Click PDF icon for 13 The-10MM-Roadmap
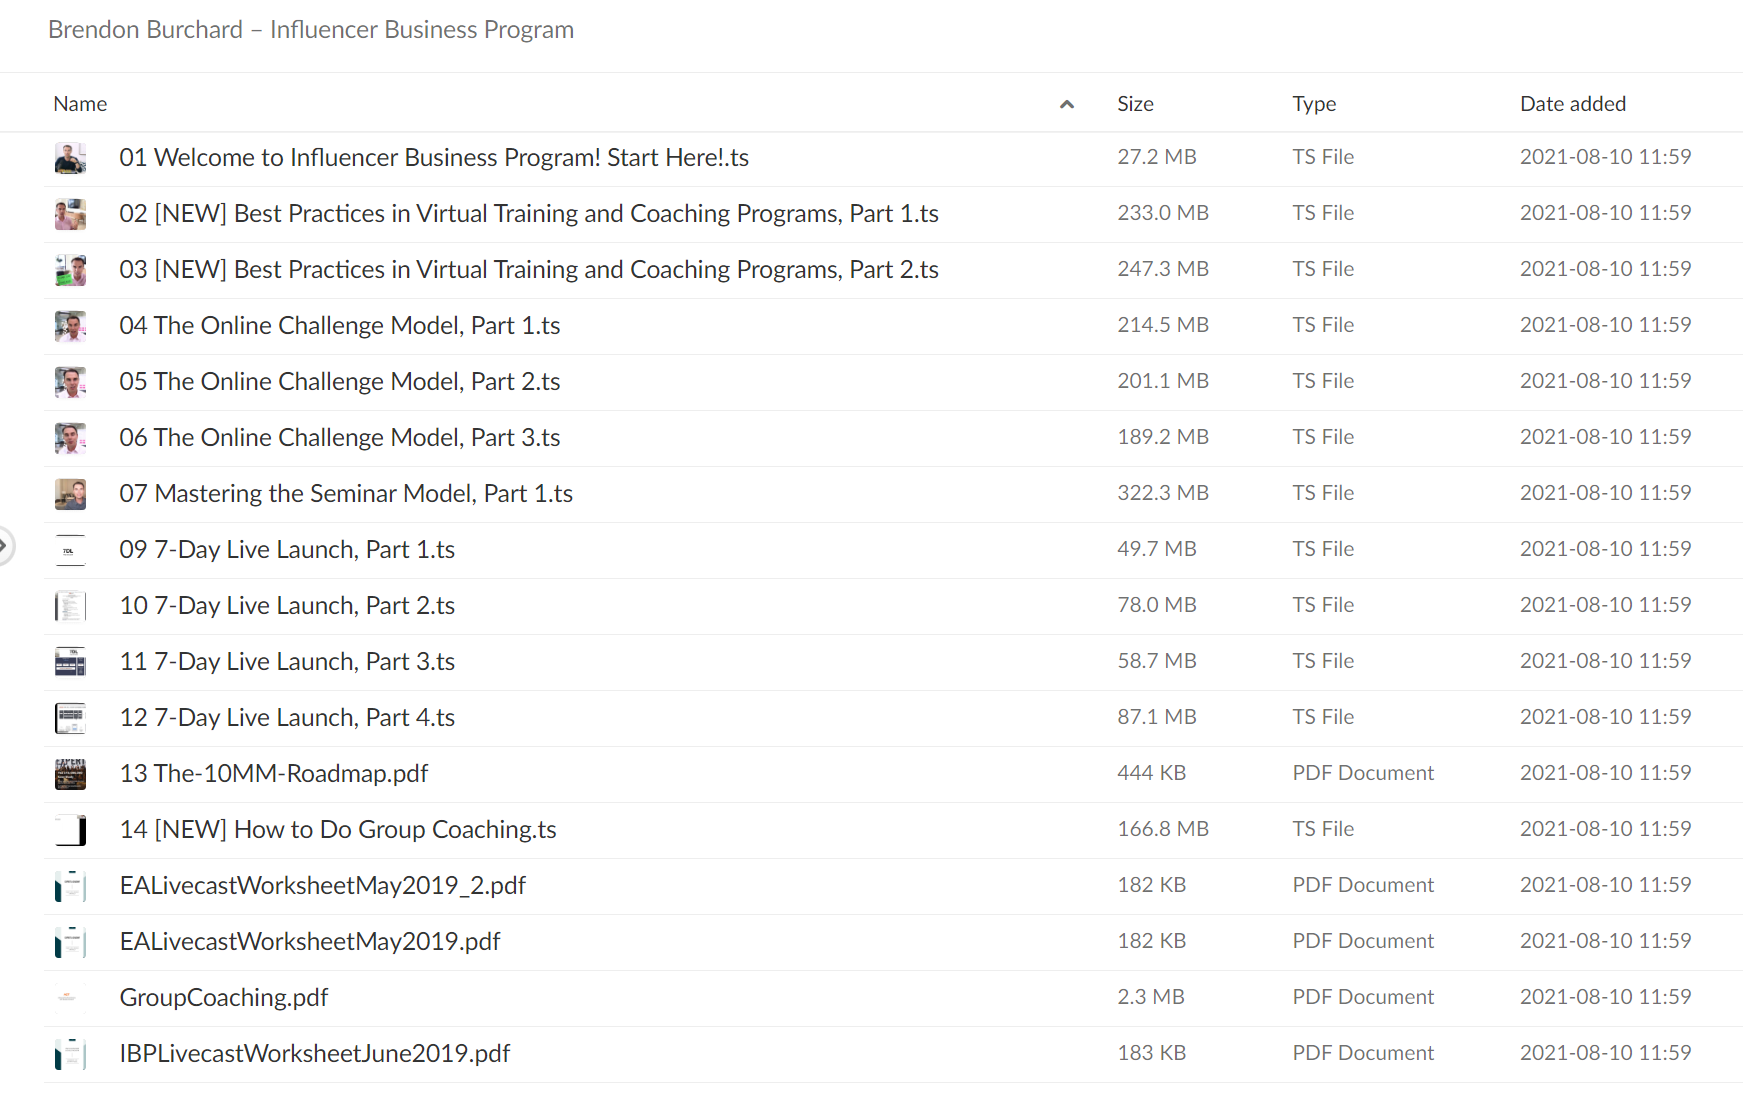 click(x=70, y=774)
